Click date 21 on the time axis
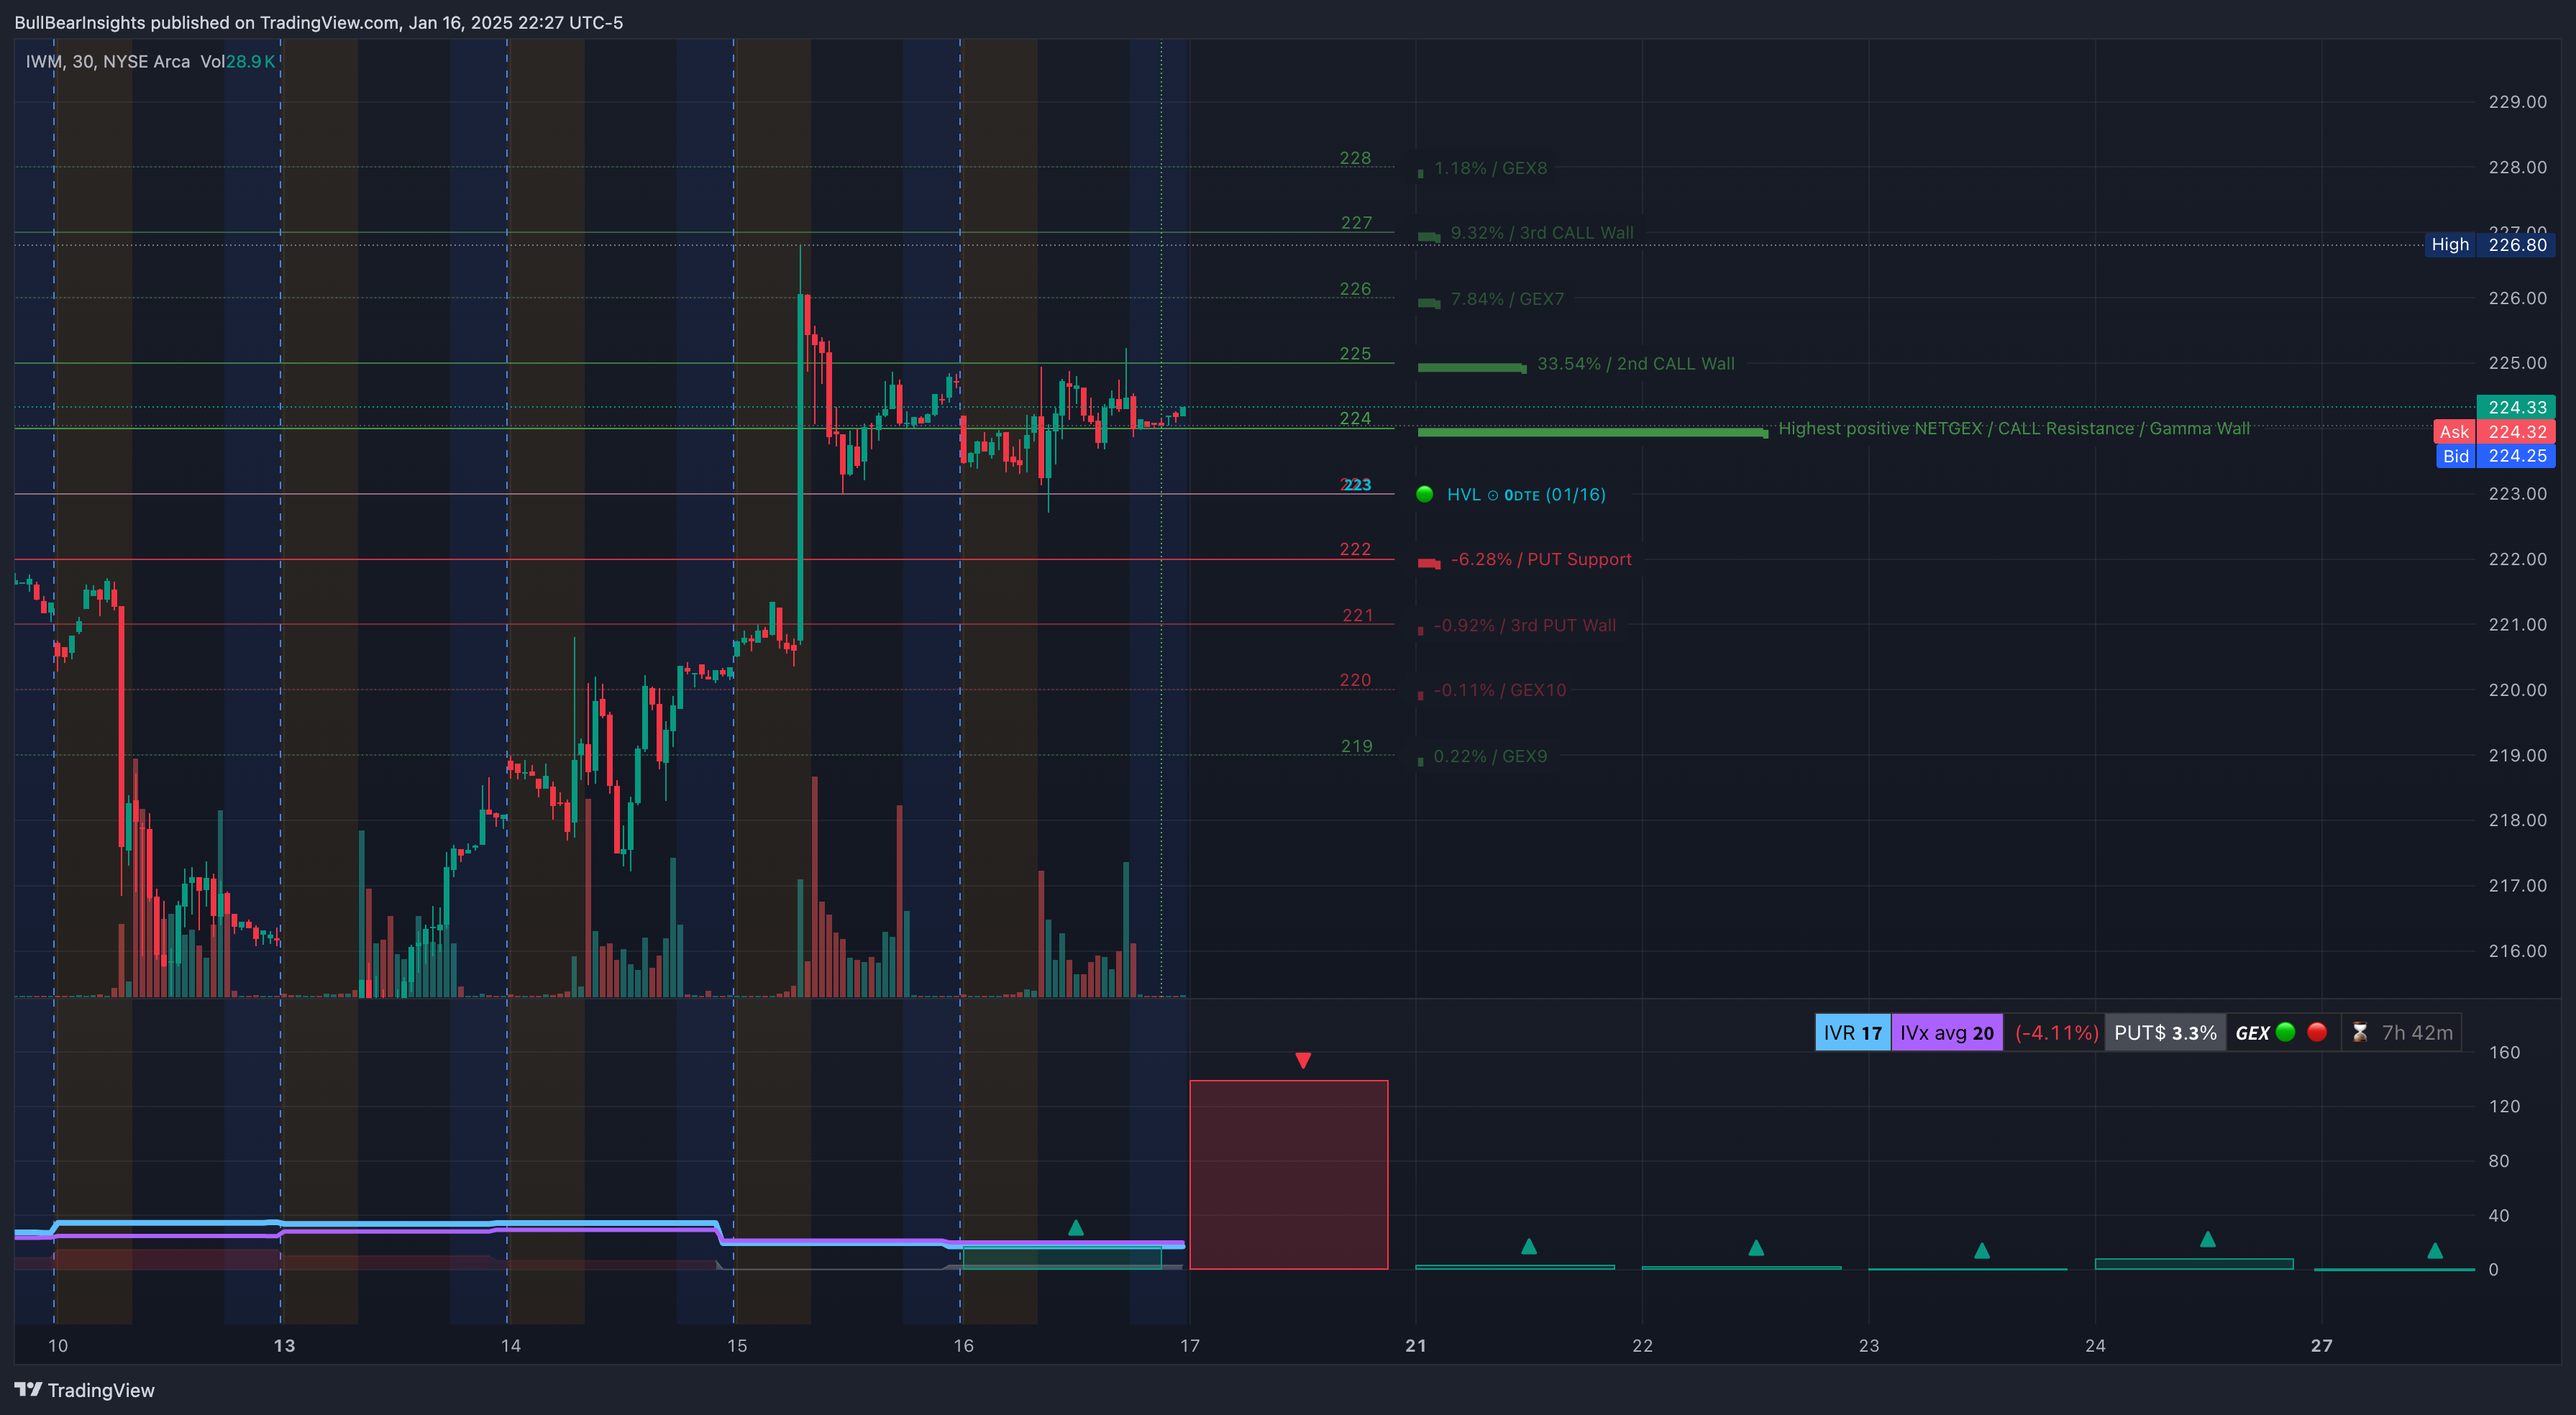This screenshot has height=1415, width=2576. point(1416,1345)
